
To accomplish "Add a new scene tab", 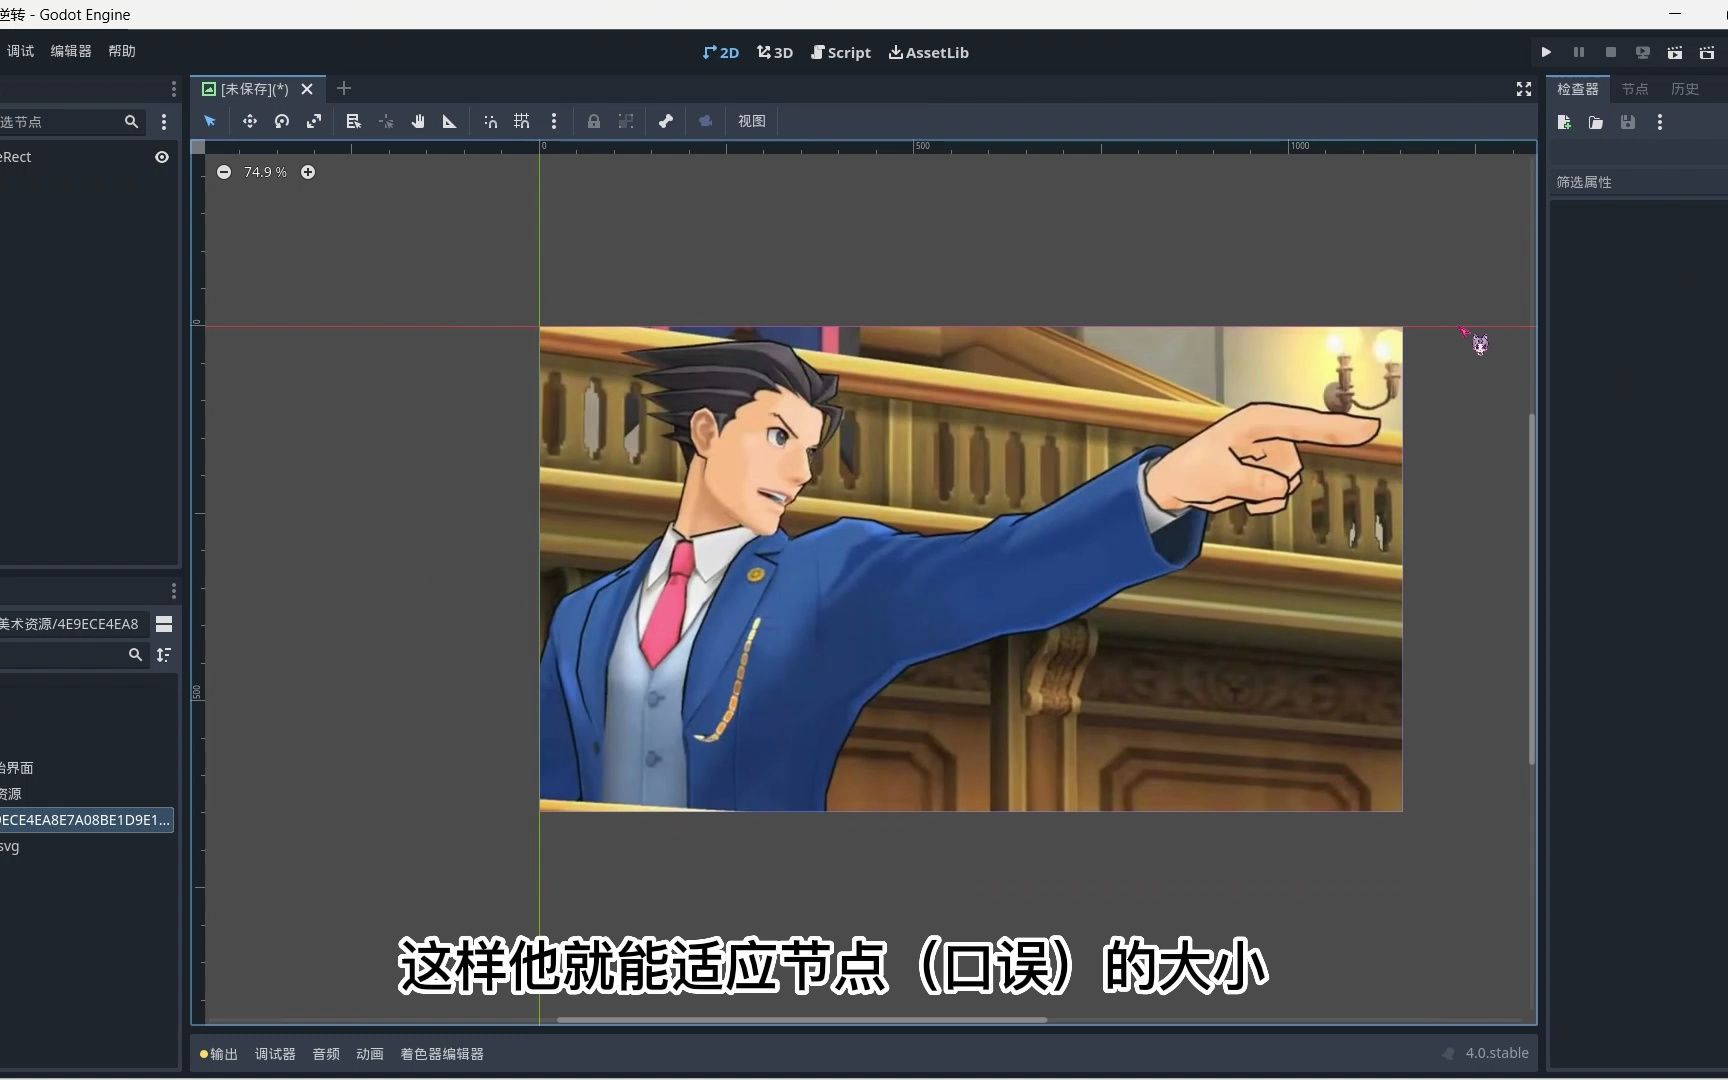I will pos(344,88).
